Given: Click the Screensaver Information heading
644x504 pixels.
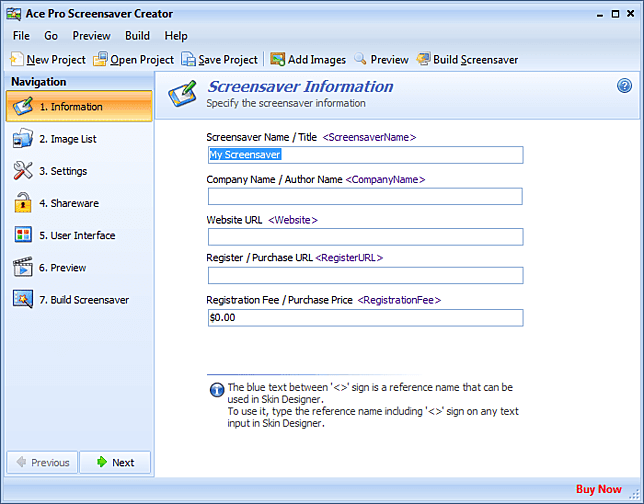Looking at the screenshot, I should 300,86.
